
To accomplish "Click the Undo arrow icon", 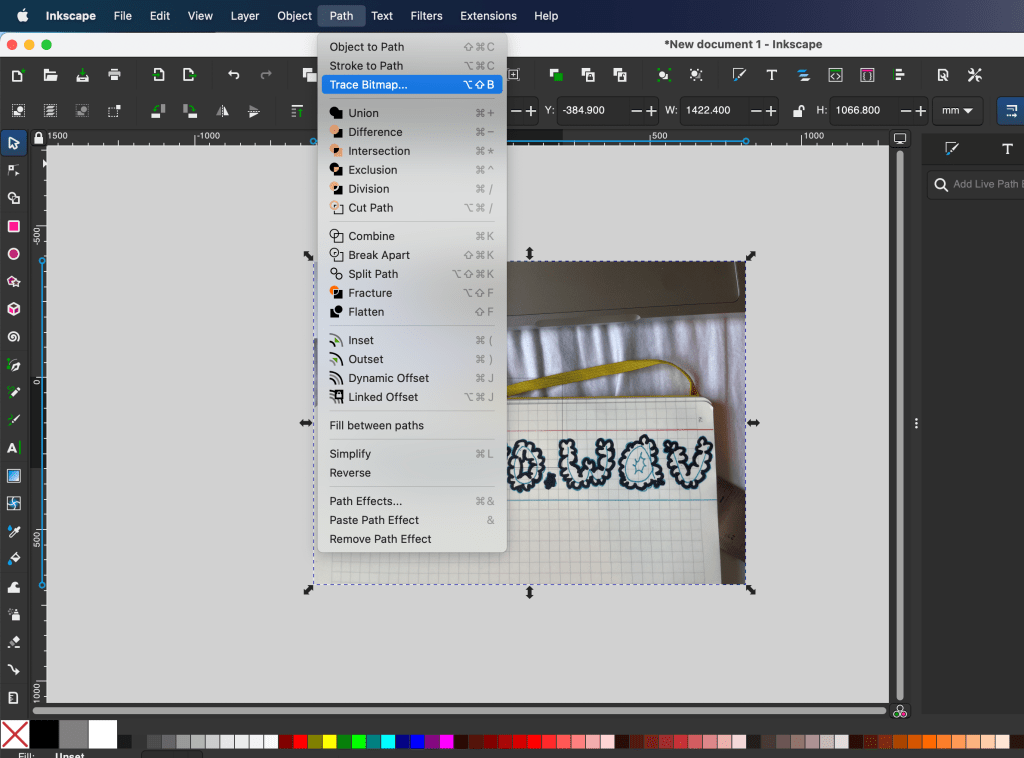I will pos(233,75).
